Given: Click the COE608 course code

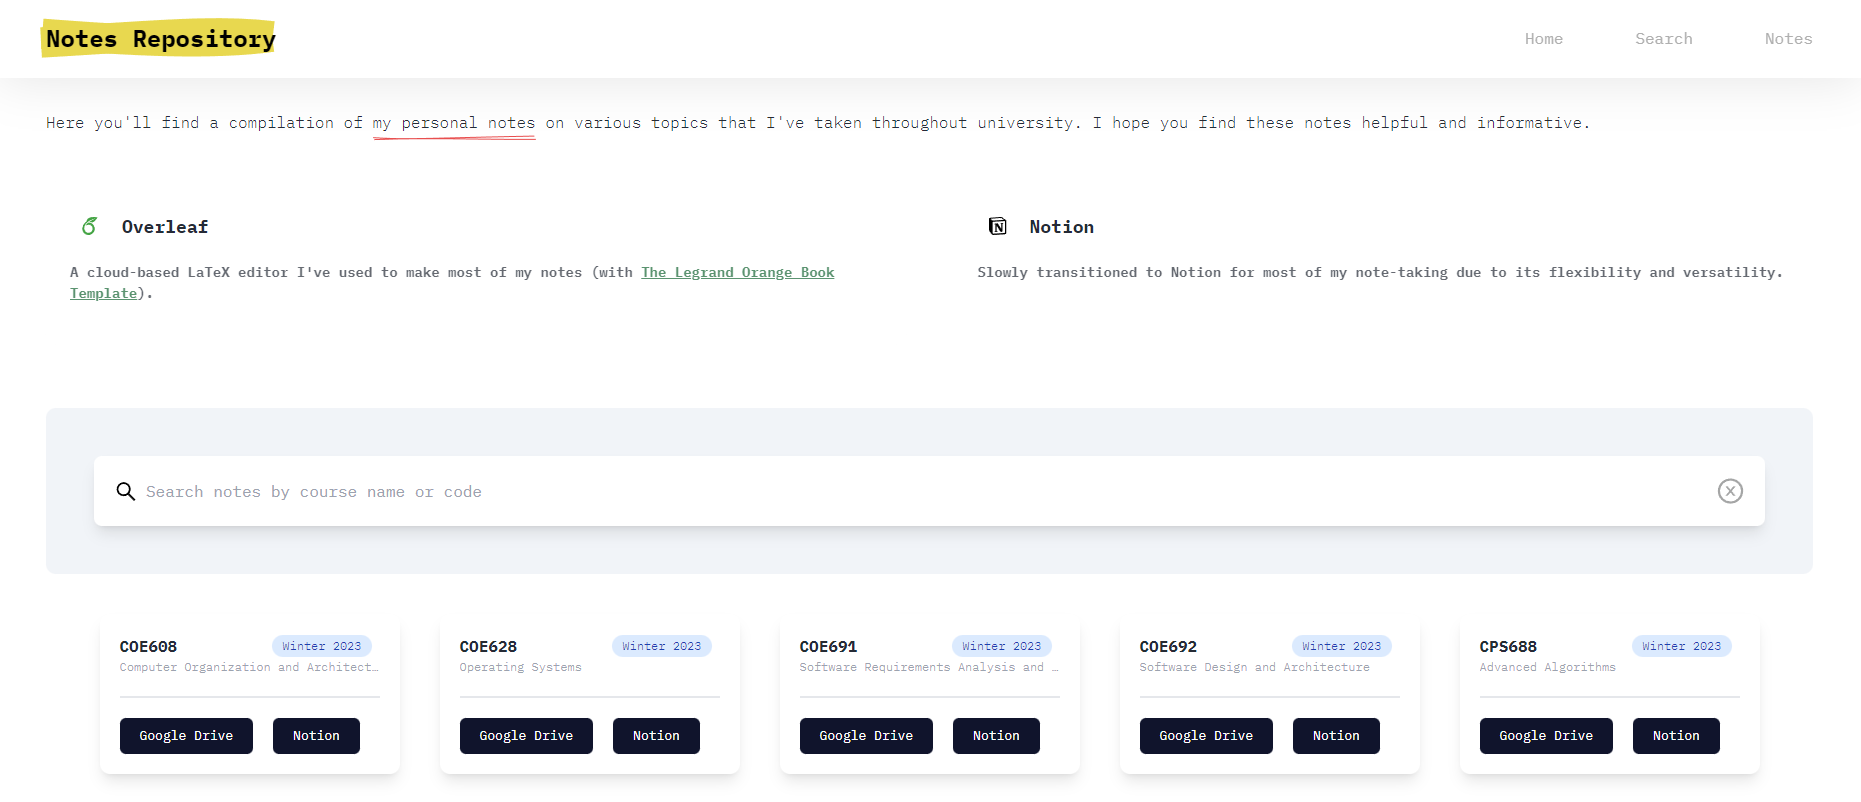Looking at the screenshot, I should [148, 647].
